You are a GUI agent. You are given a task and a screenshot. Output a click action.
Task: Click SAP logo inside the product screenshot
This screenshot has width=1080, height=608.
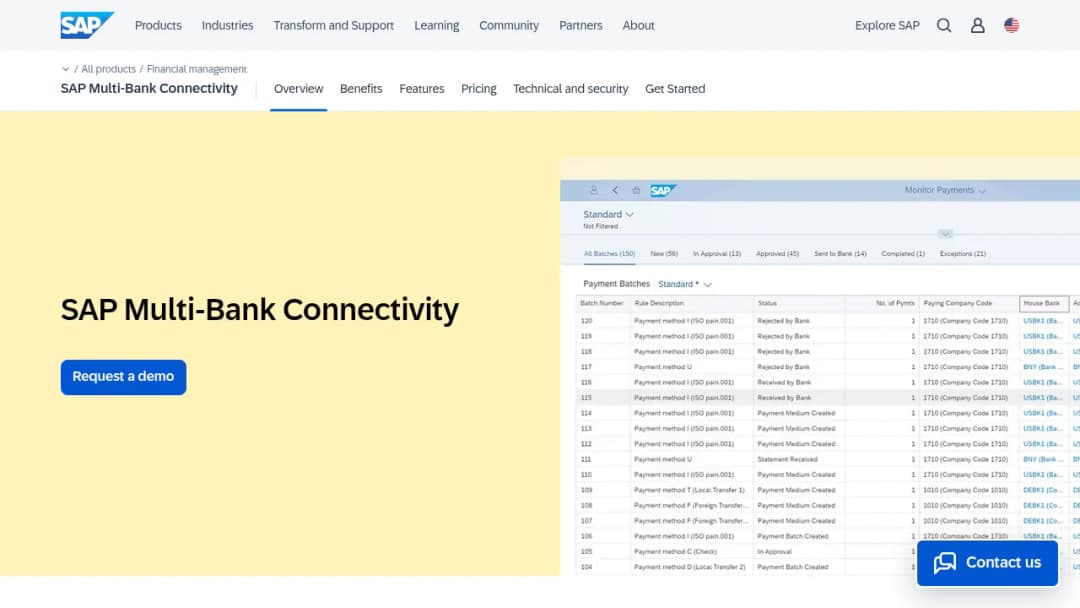point(663,191)
